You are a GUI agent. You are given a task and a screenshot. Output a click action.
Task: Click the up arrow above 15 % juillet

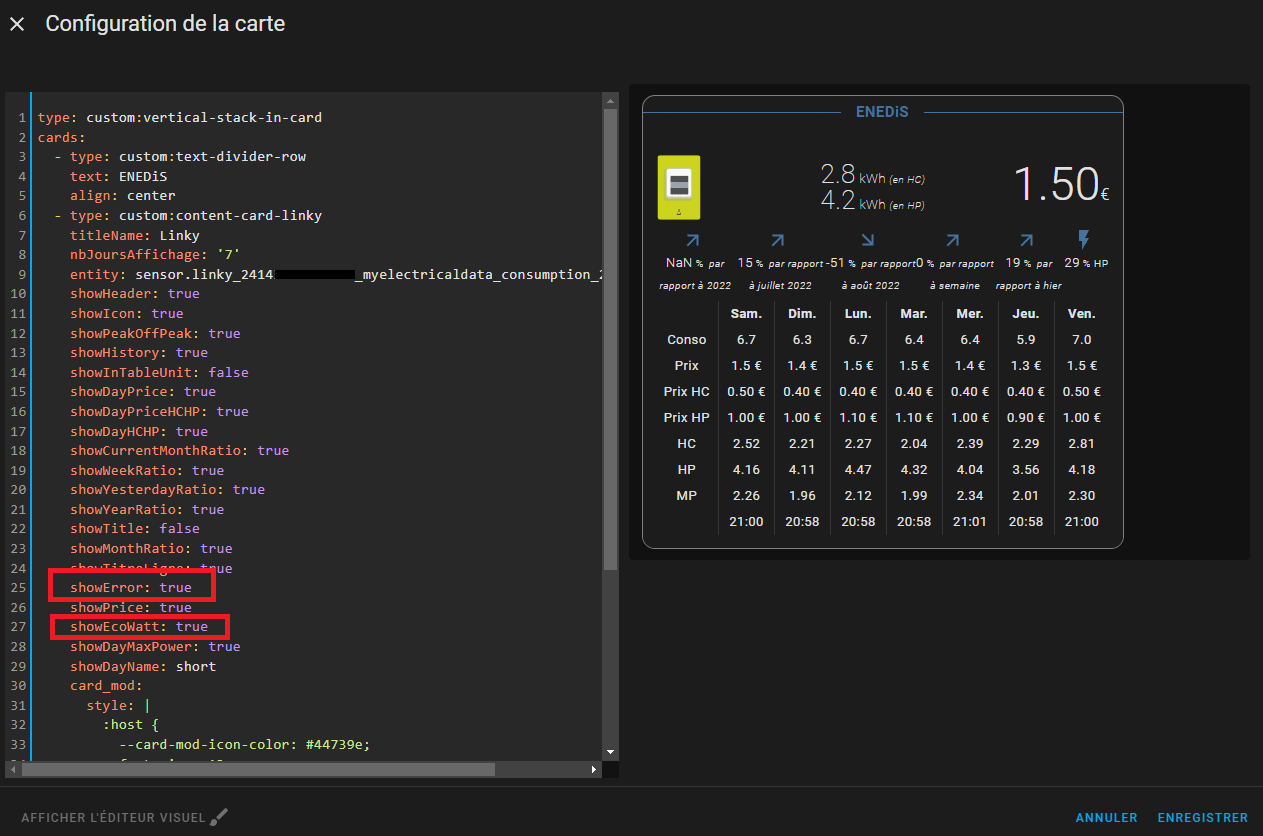tap(777, 241)
